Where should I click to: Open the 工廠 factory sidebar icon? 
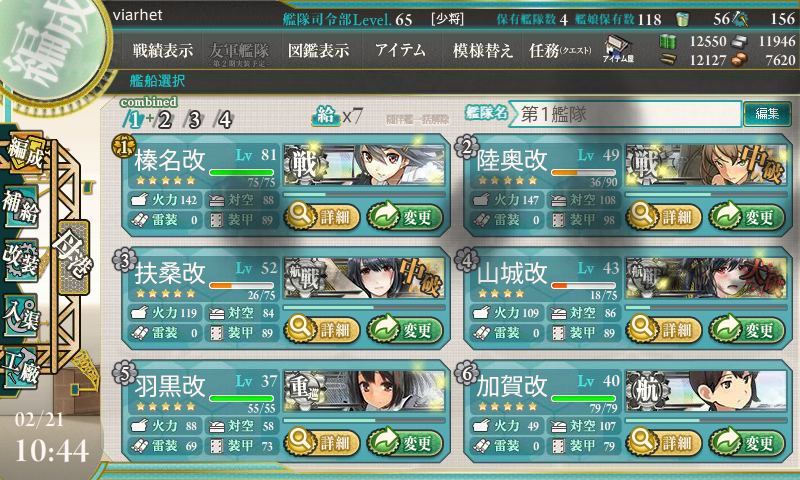coord(21,368)
